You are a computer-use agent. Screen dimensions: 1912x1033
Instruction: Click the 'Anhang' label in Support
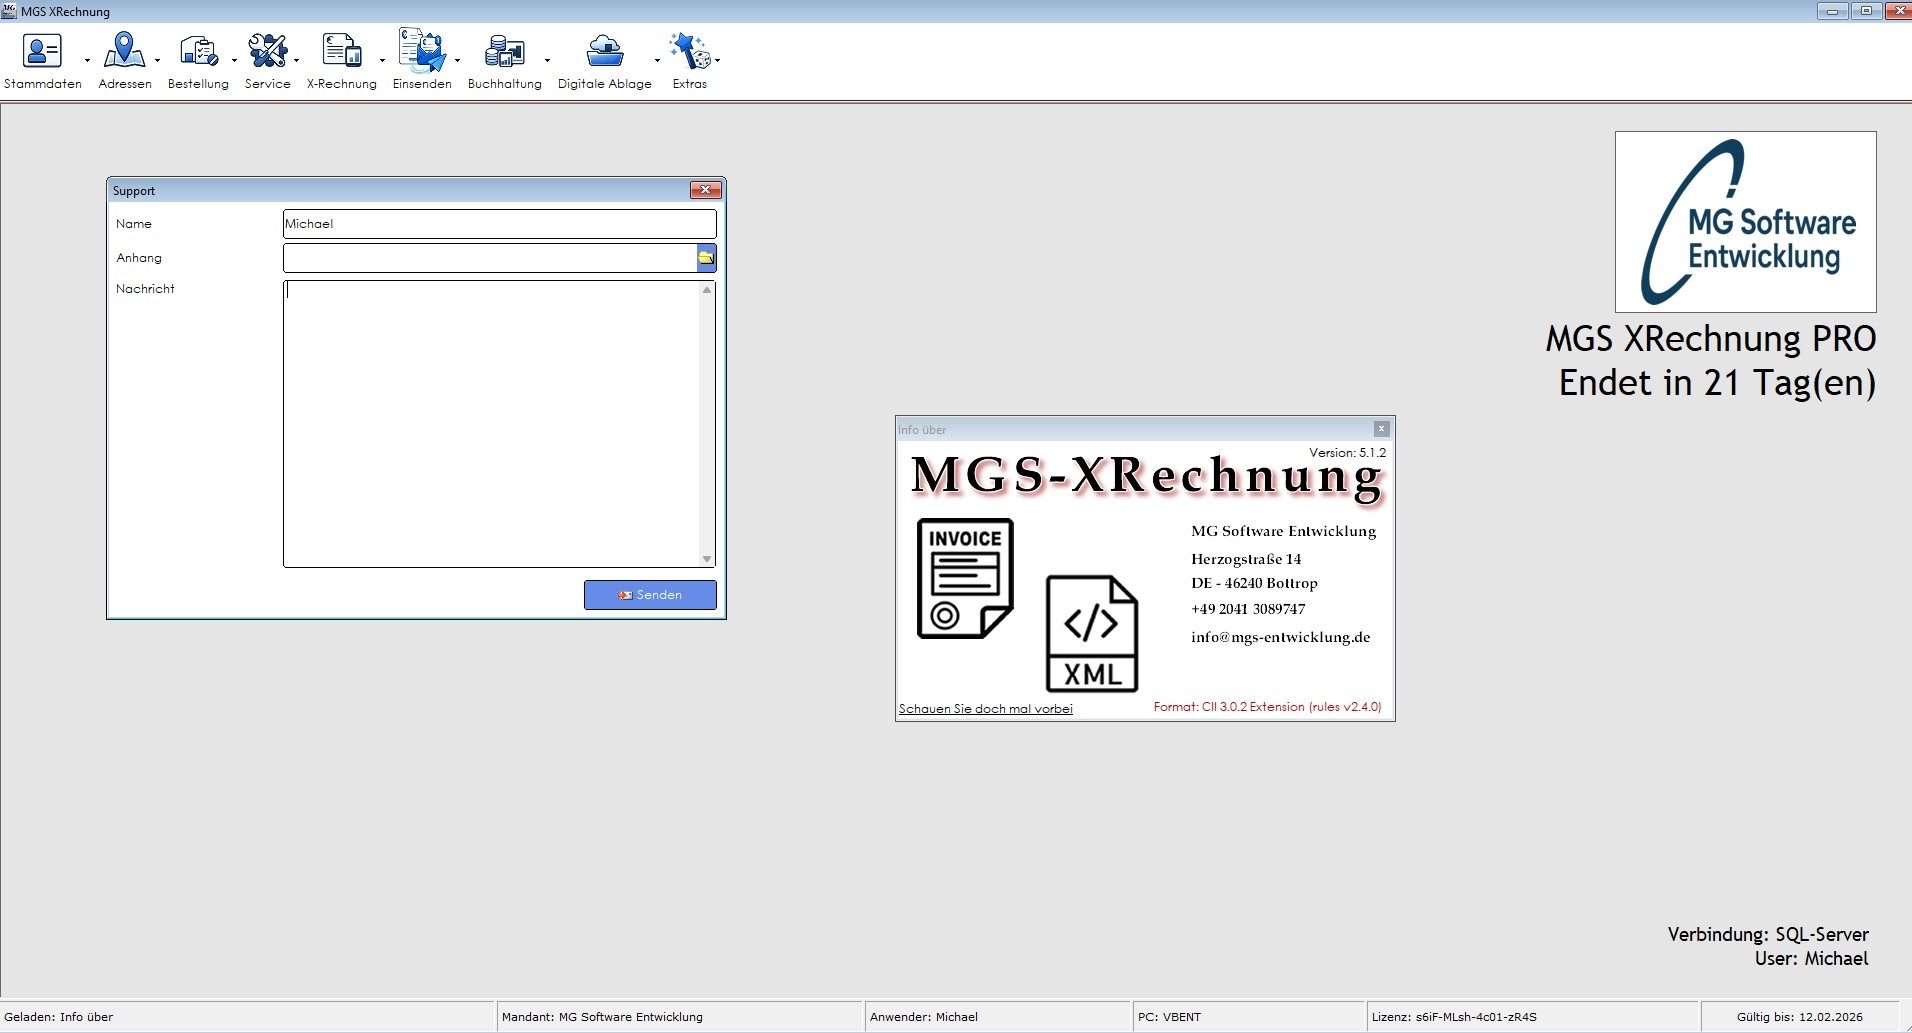point(139,258)
